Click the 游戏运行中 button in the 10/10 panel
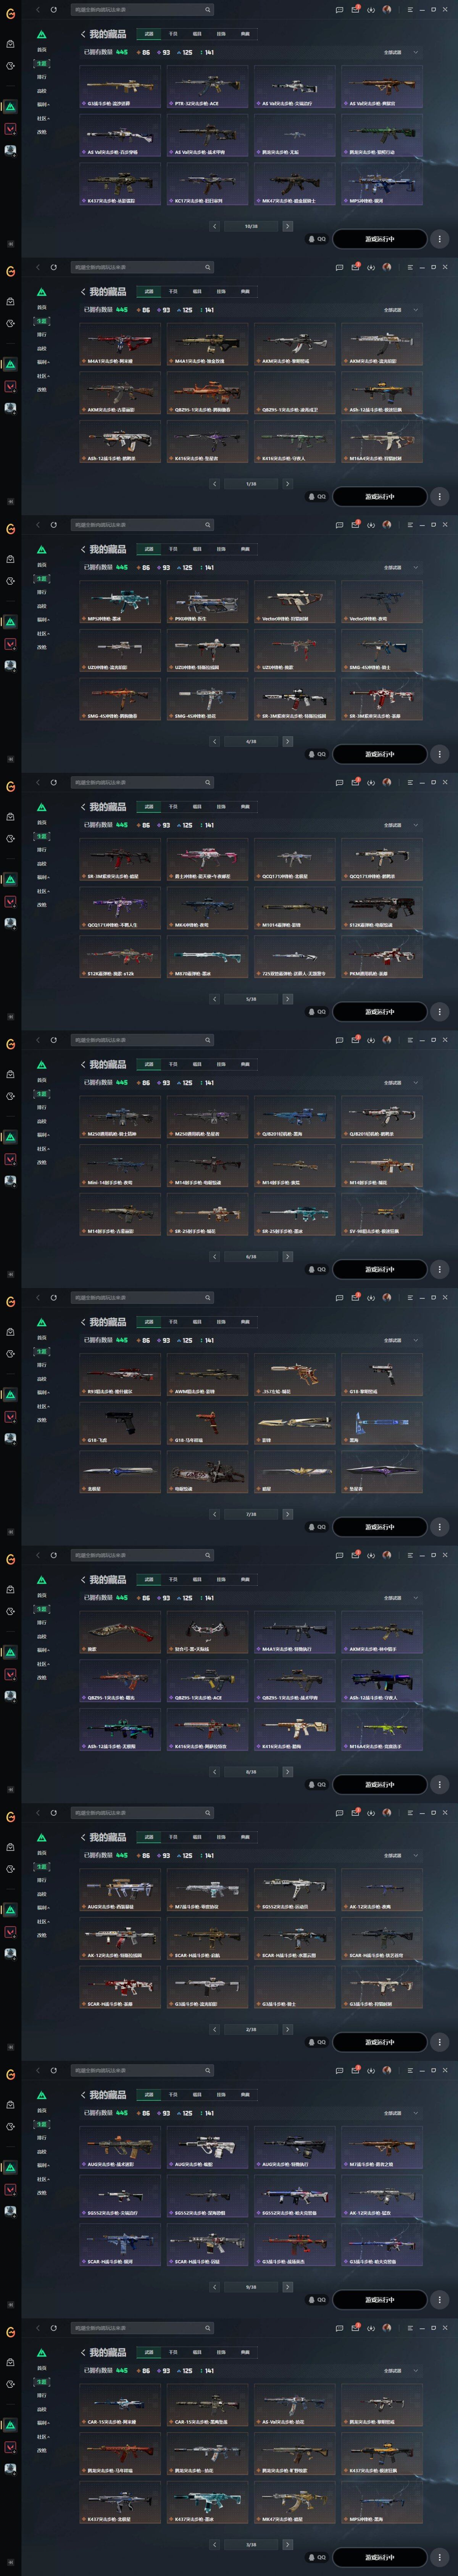Image resolution: width=458 pixels, height=2576 pixels. click(380, 239)
